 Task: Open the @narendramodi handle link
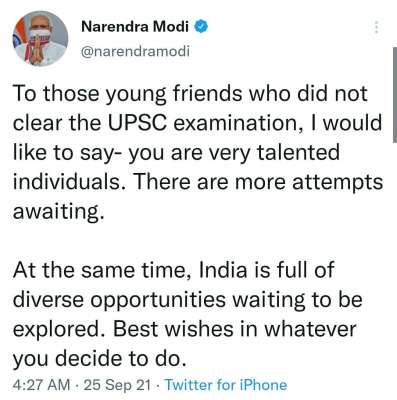pos(135,52)
